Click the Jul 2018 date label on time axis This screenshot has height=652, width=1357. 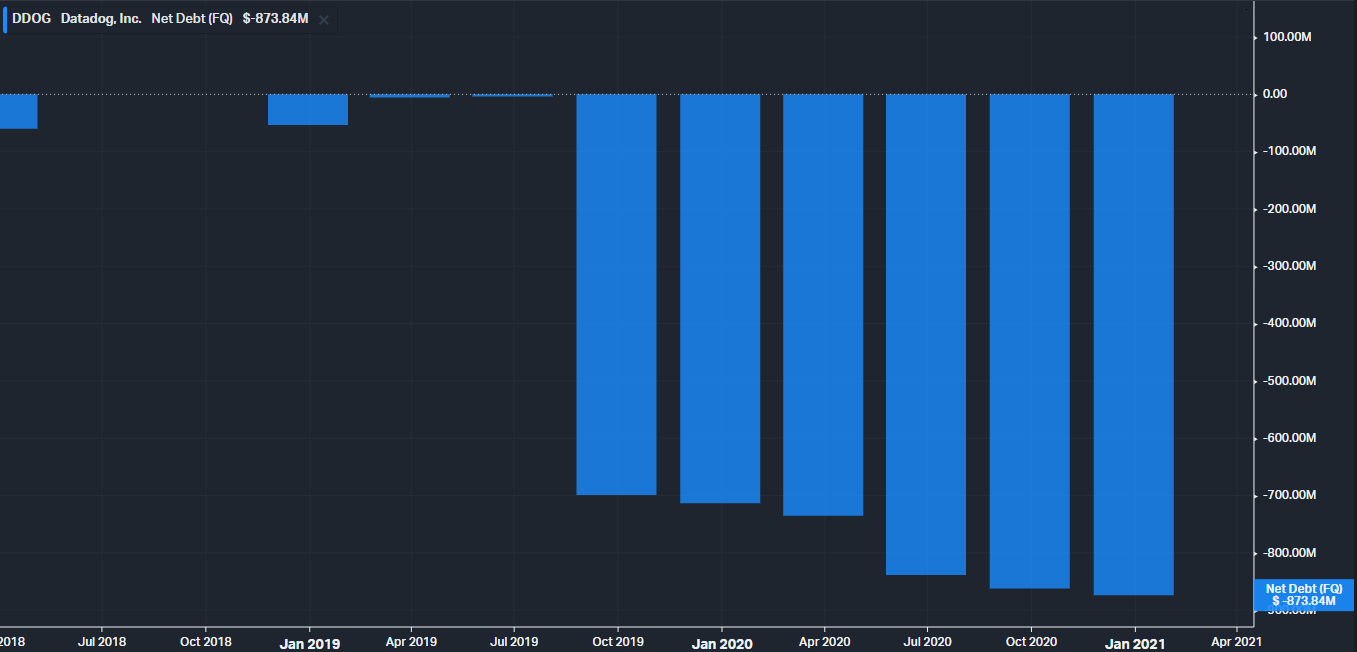point(101,642)
